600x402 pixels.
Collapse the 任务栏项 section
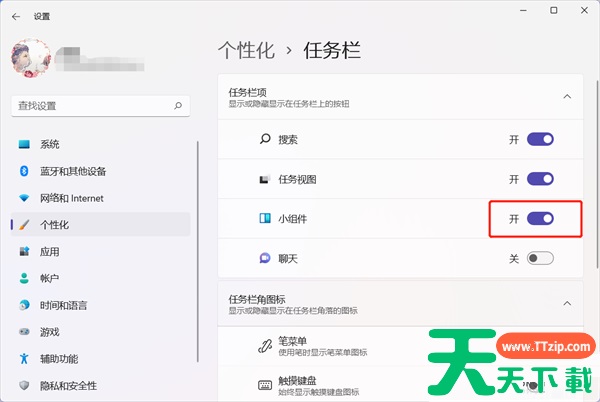click(567, 96)
